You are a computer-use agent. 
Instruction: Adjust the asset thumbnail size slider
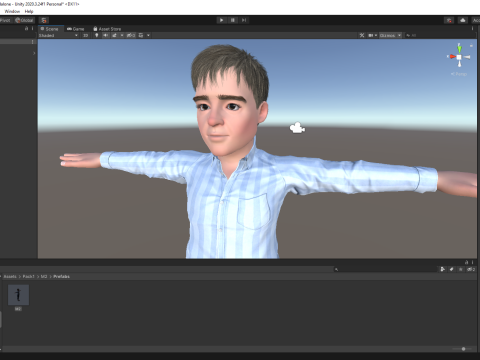pos(462,349)
